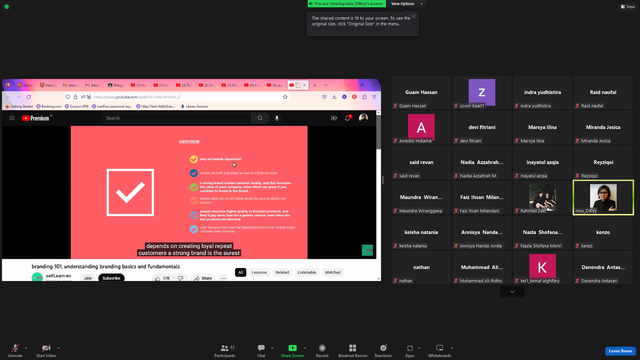This screenshot has height=360, width=640.
Task: Select the Listenable filter chip
Action: click(307, 272)
